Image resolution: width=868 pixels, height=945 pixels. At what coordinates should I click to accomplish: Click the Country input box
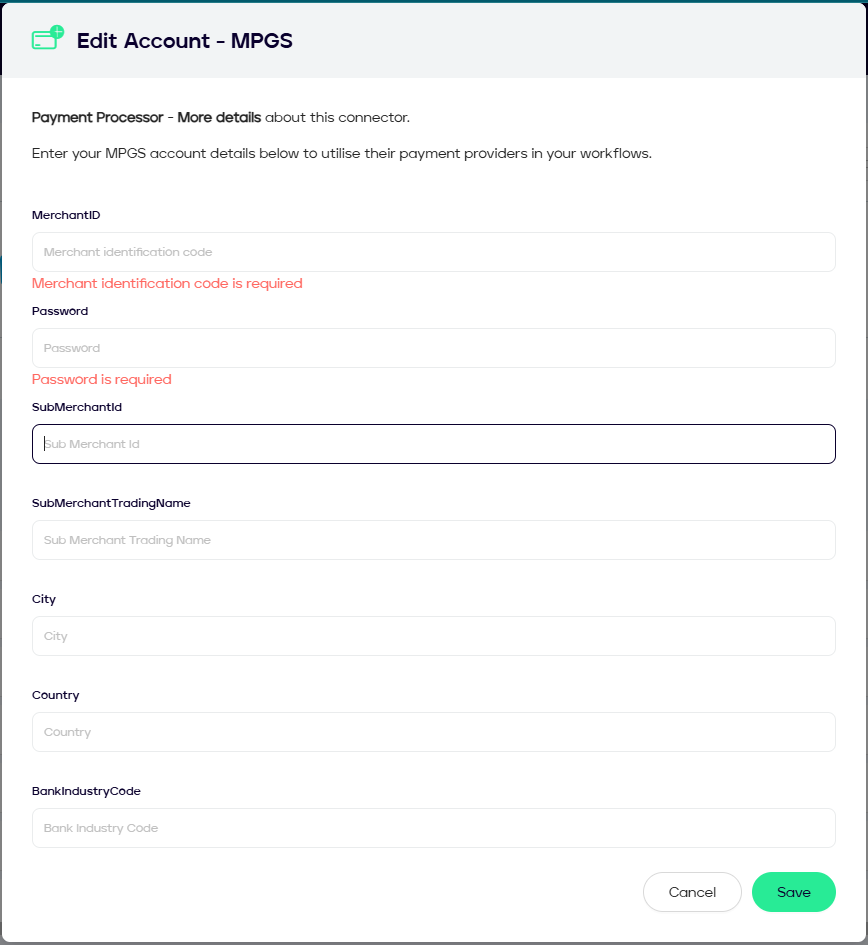pyautogui.click(x=433, y=732)
